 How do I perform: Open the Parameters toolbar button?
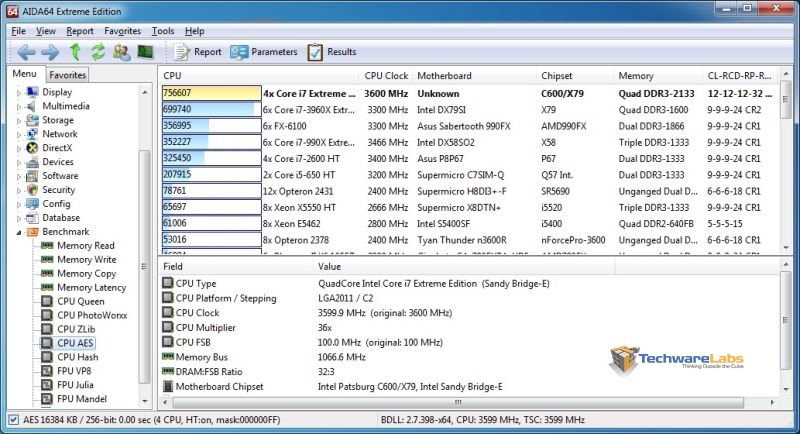(x=264, y=52)
